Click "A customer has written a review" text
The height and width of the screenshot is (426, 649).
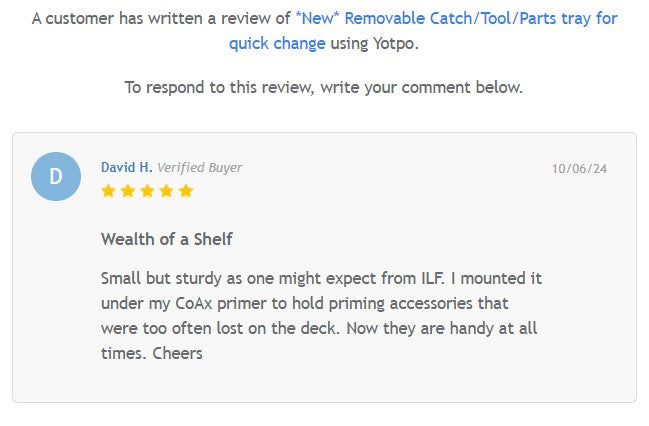[x=160, y=19]
